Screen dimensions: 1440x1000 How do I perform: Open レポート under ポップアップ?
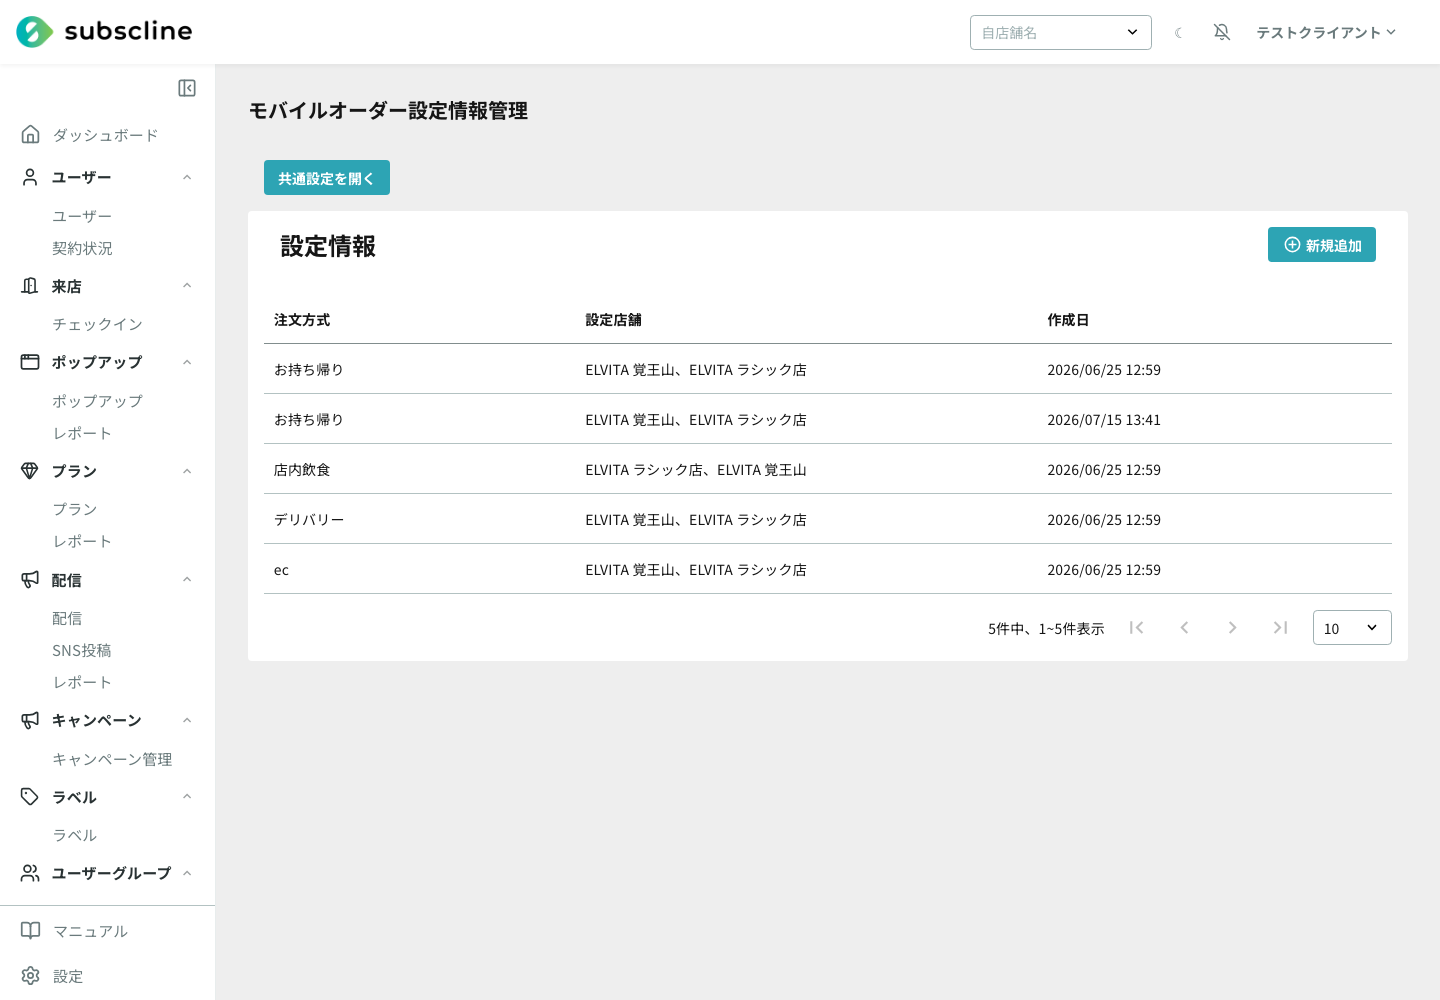[82, 433]
